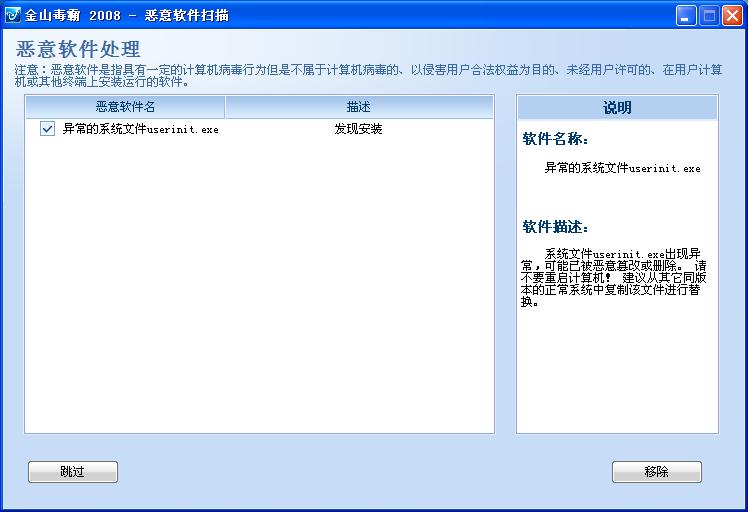The image size is (748, 512).
Task: Click the 移除 remove button
Action: (656, 472)
